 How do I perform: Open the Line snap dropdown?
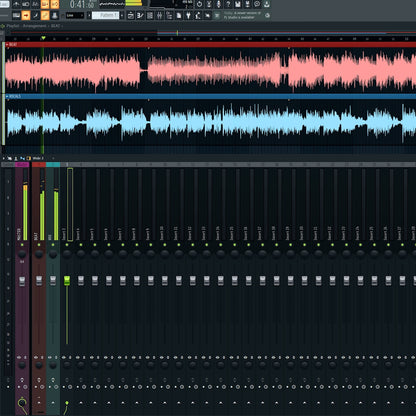coord(75,15)
